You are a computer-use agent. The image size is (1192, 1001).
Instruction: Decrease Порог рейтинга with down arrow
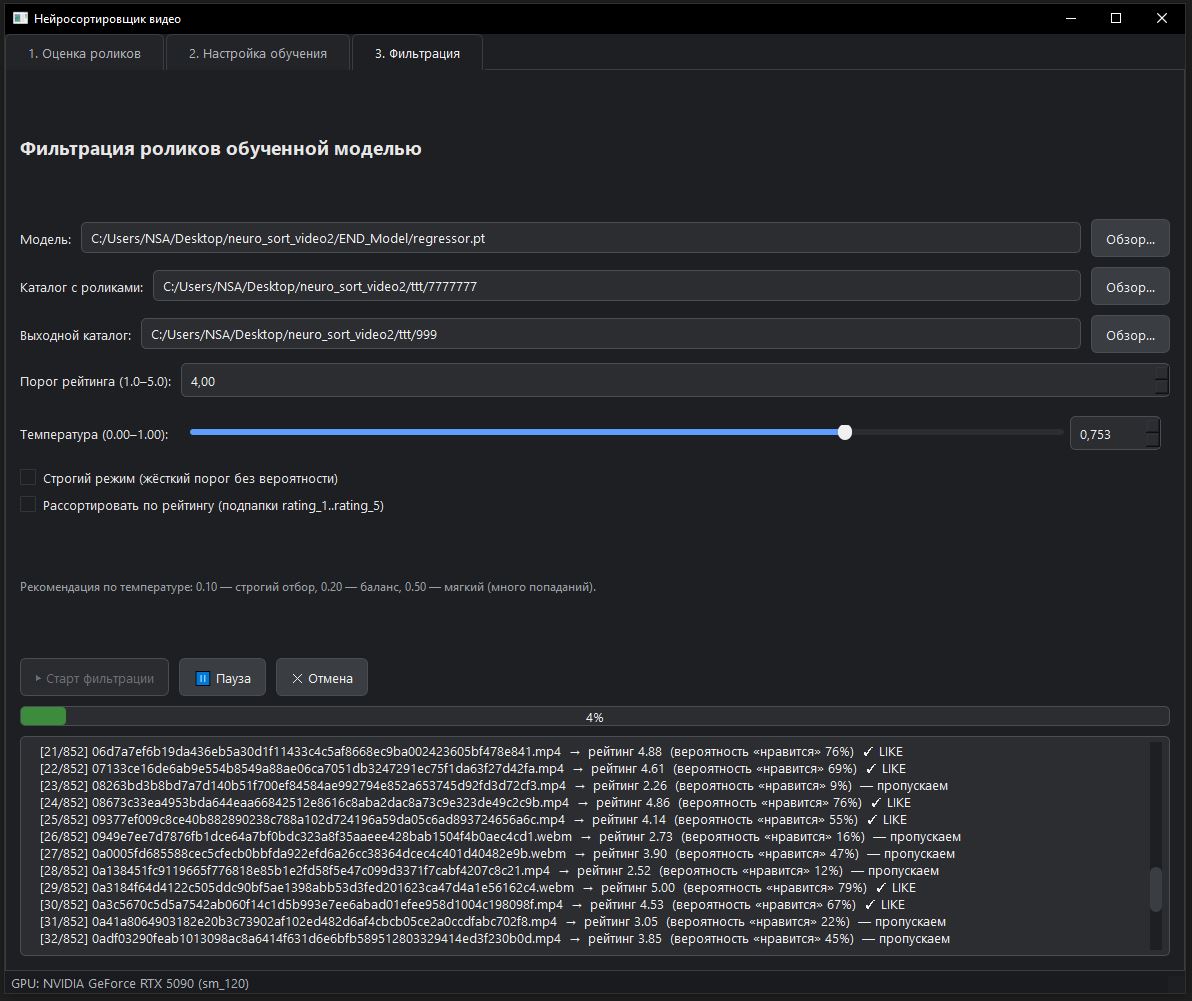[1161, 388]
